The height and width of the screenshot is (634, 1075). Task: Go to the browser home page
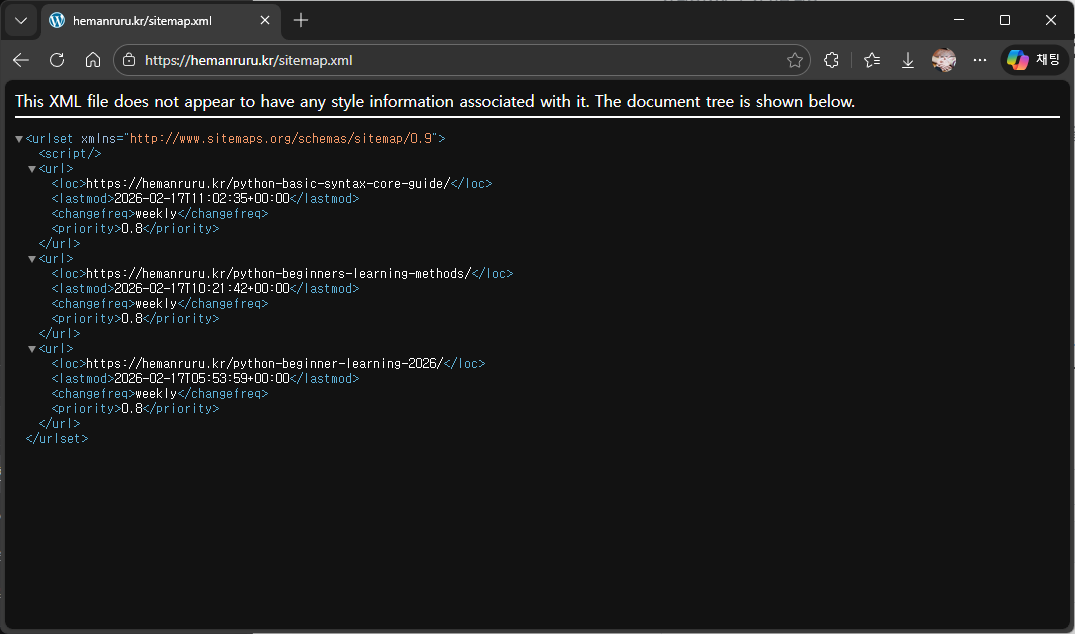point(93,60)
